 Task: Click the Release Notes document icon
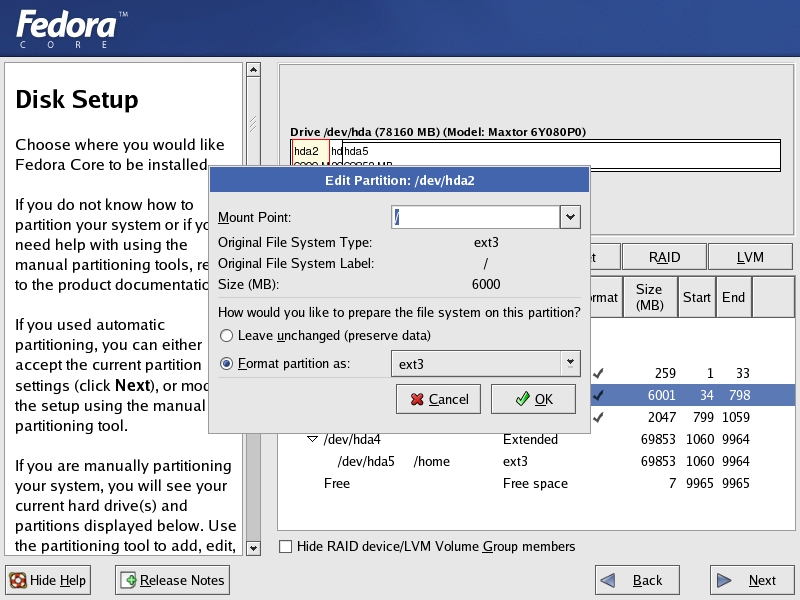click(128, 580)
